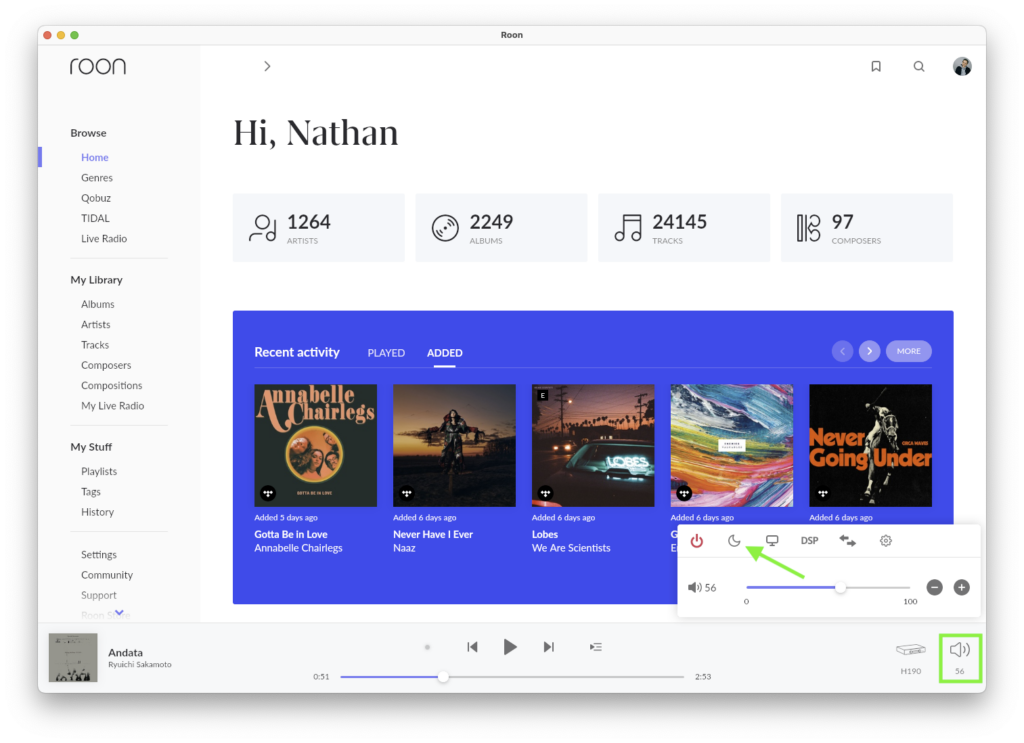
Task: Switch to the ADDED tab
Action: [445, 353]
